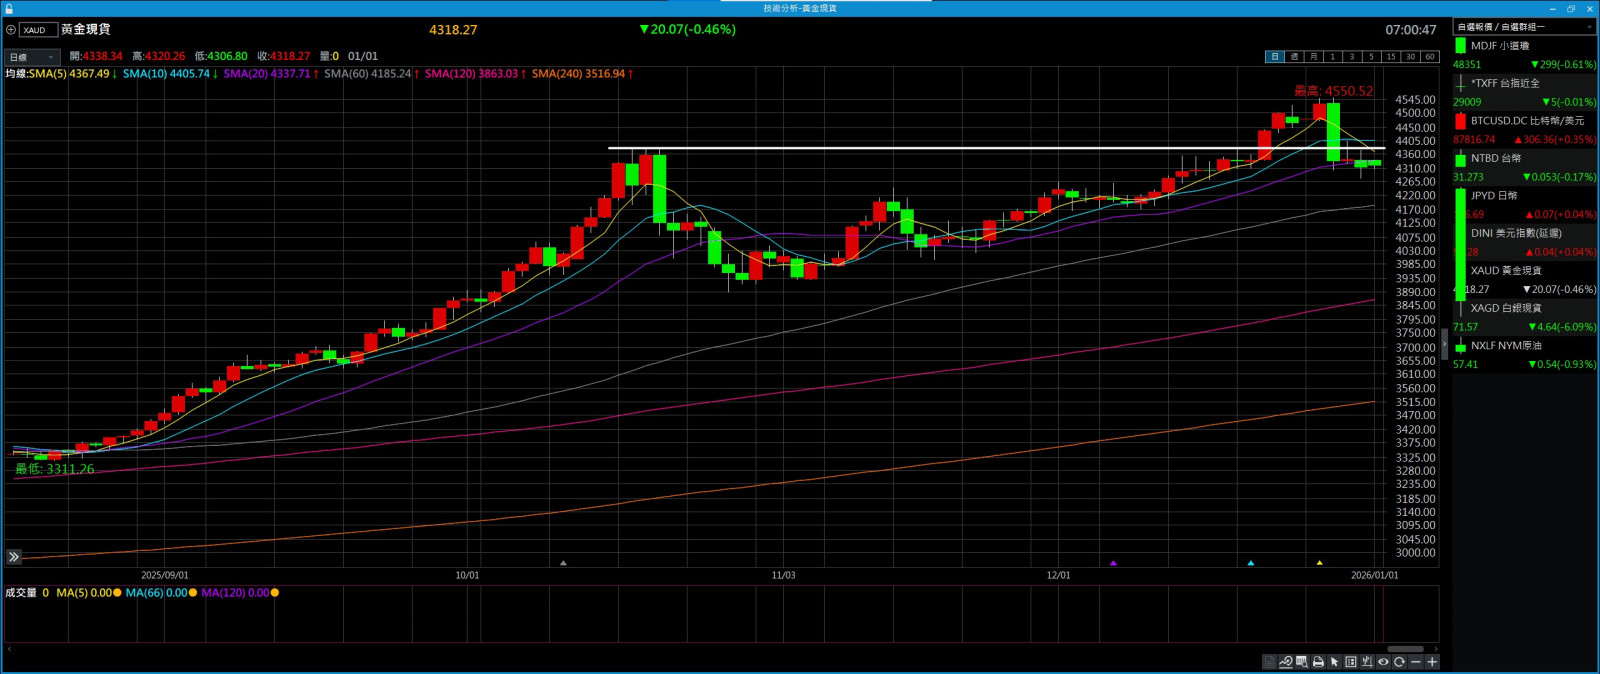Select the arrow cursor tool
This screenshot has width=1600, height=674.
coord(1334,662)
